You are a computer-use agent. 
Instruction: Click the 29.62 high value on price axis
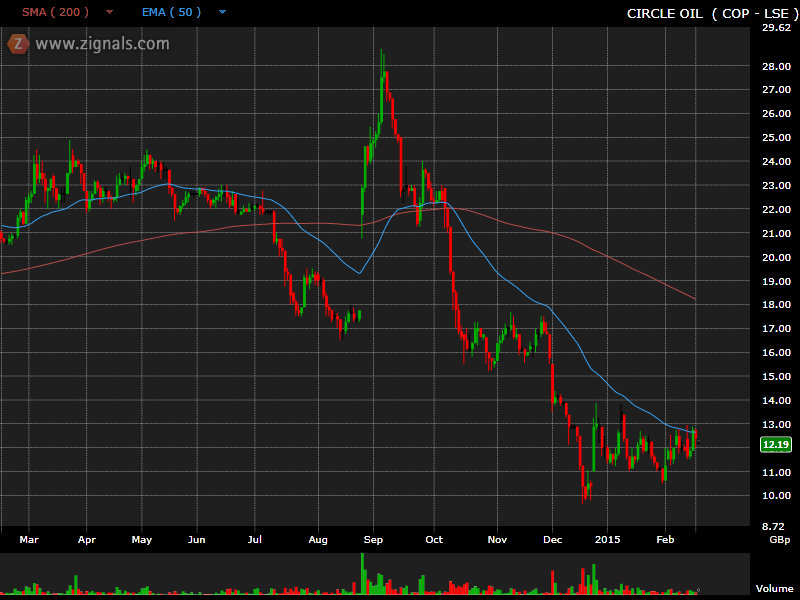point(776,28)
